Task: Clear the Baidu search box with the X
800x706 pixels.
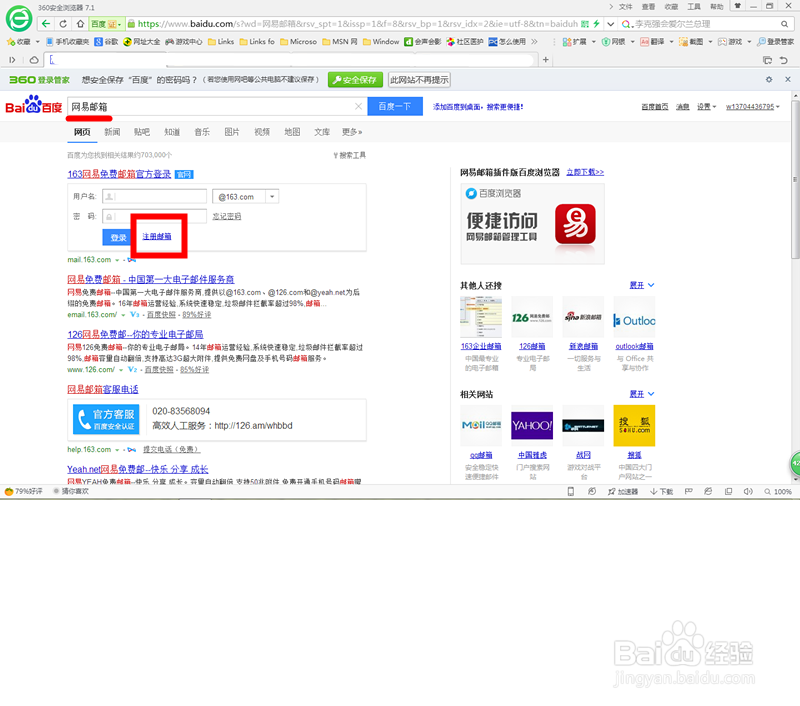Action: [x=358, y=106]
